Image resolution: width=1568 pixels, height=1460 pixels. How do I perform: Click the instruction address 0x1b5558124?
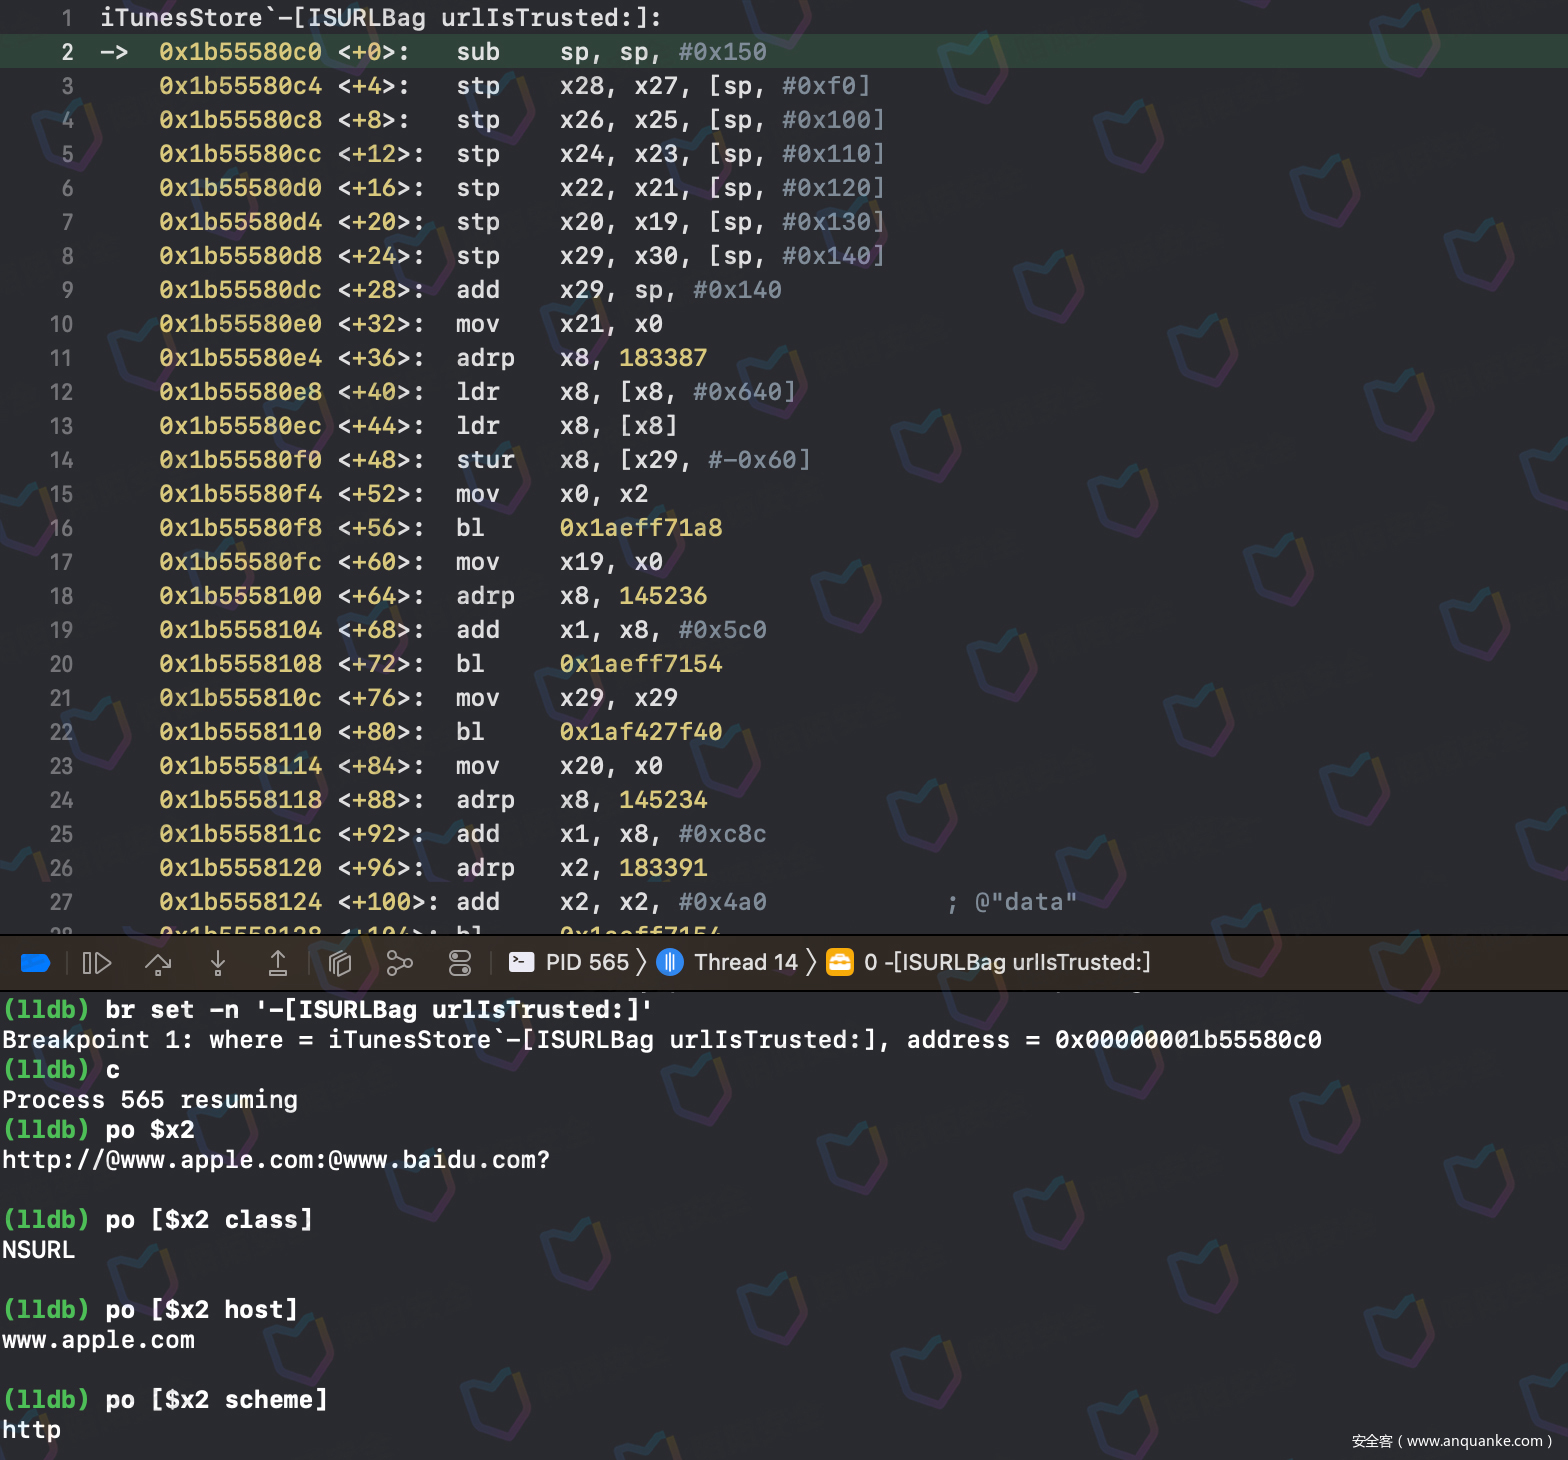[240, 902]
